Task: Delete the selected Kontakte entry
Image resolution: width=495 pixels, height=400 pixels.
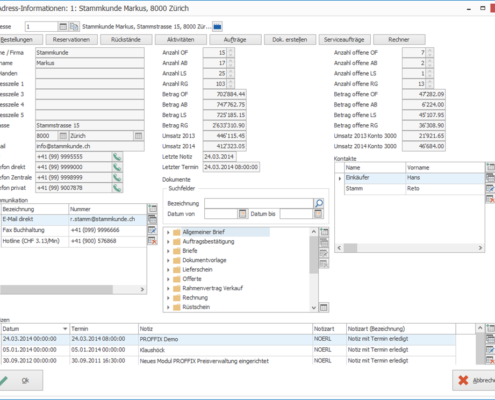Action: click(x=490, y=199)
